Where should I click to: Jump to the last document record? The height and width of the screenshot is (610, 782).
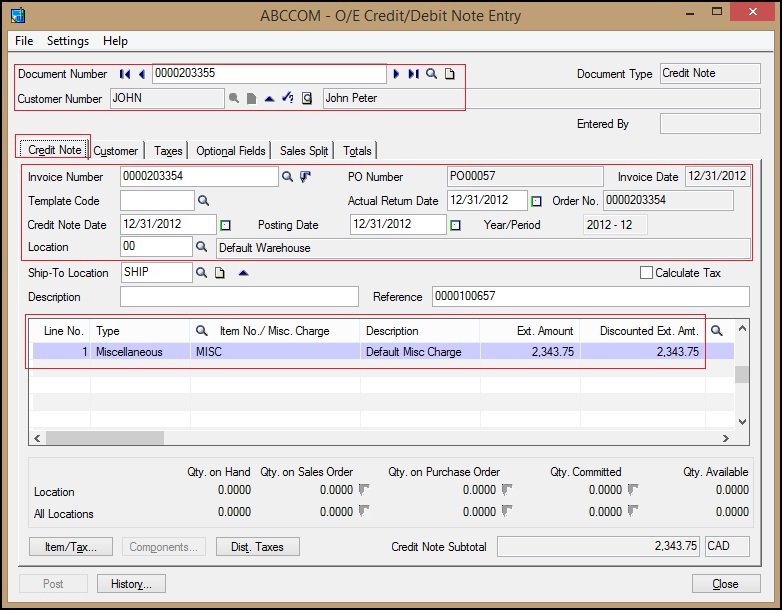pos(414,74)
